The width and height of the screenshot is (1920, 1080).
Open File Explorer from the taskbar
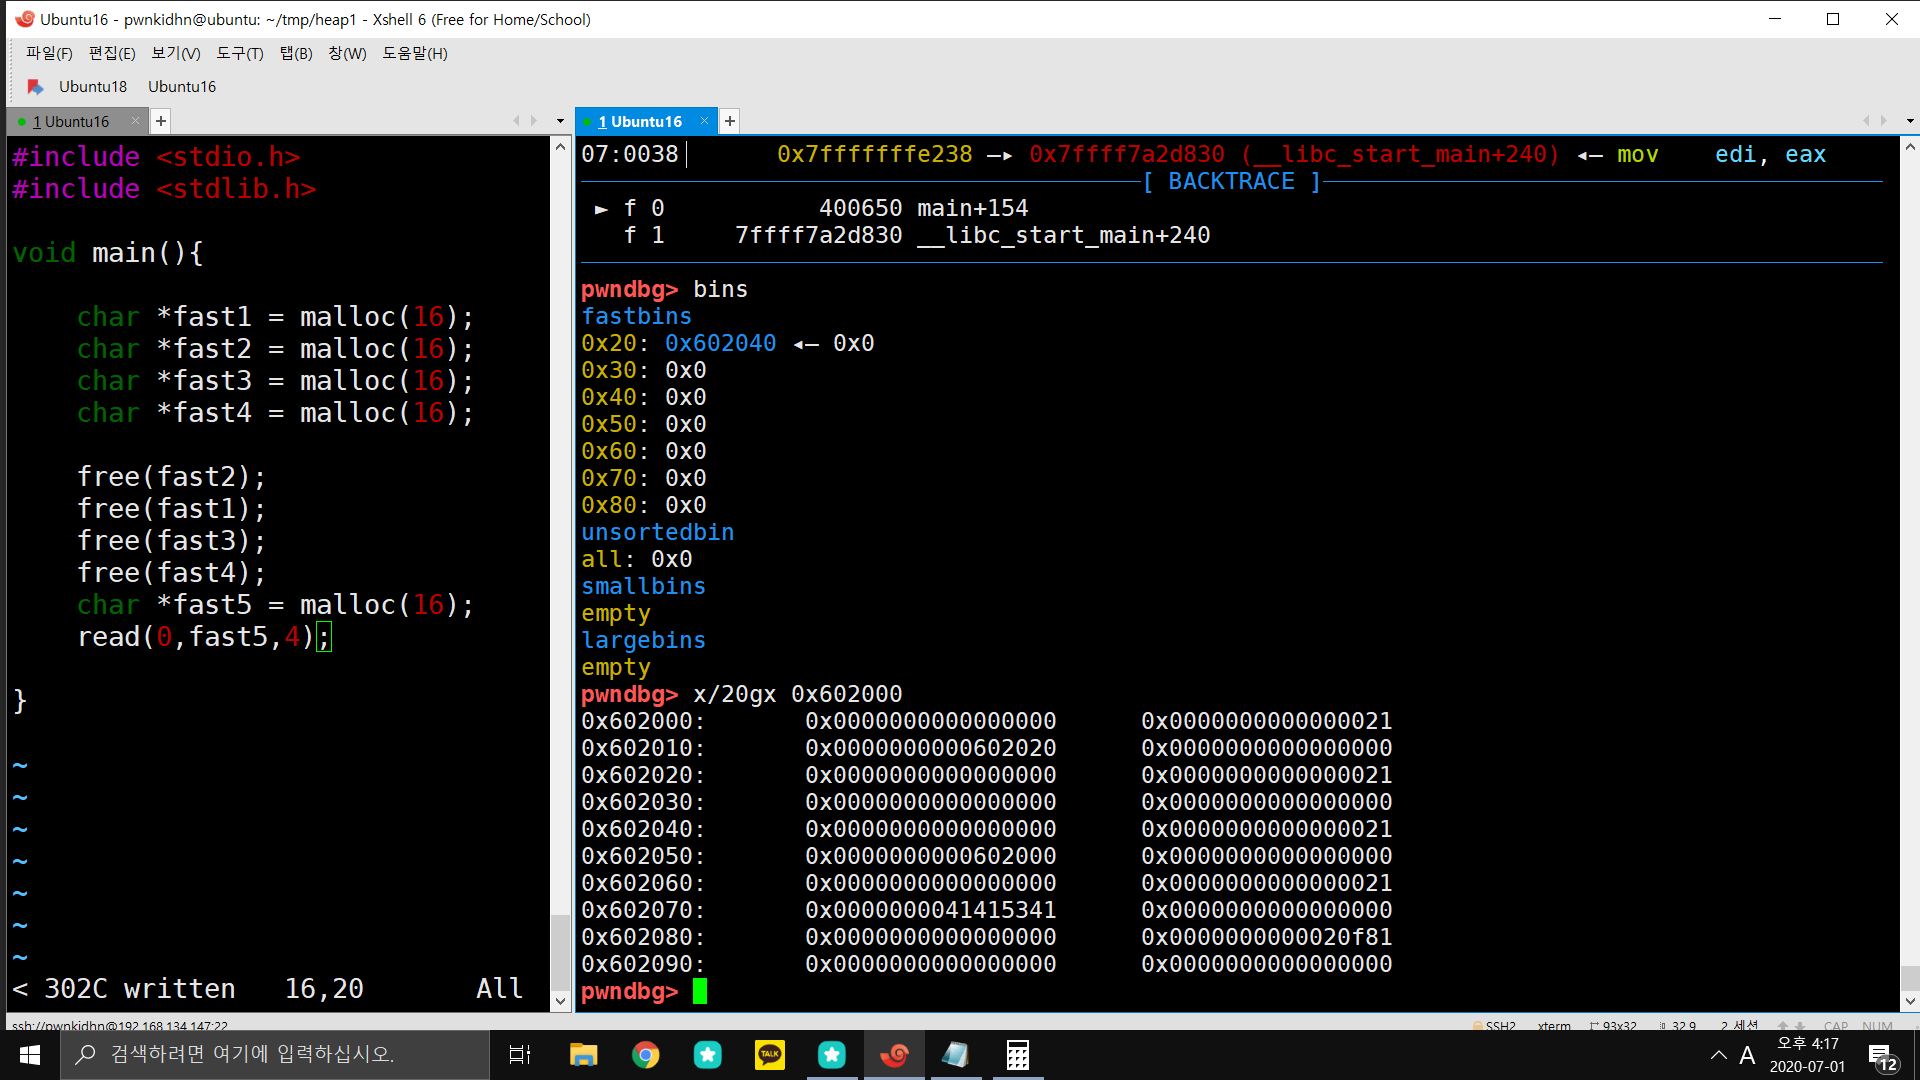(583, 1054)
